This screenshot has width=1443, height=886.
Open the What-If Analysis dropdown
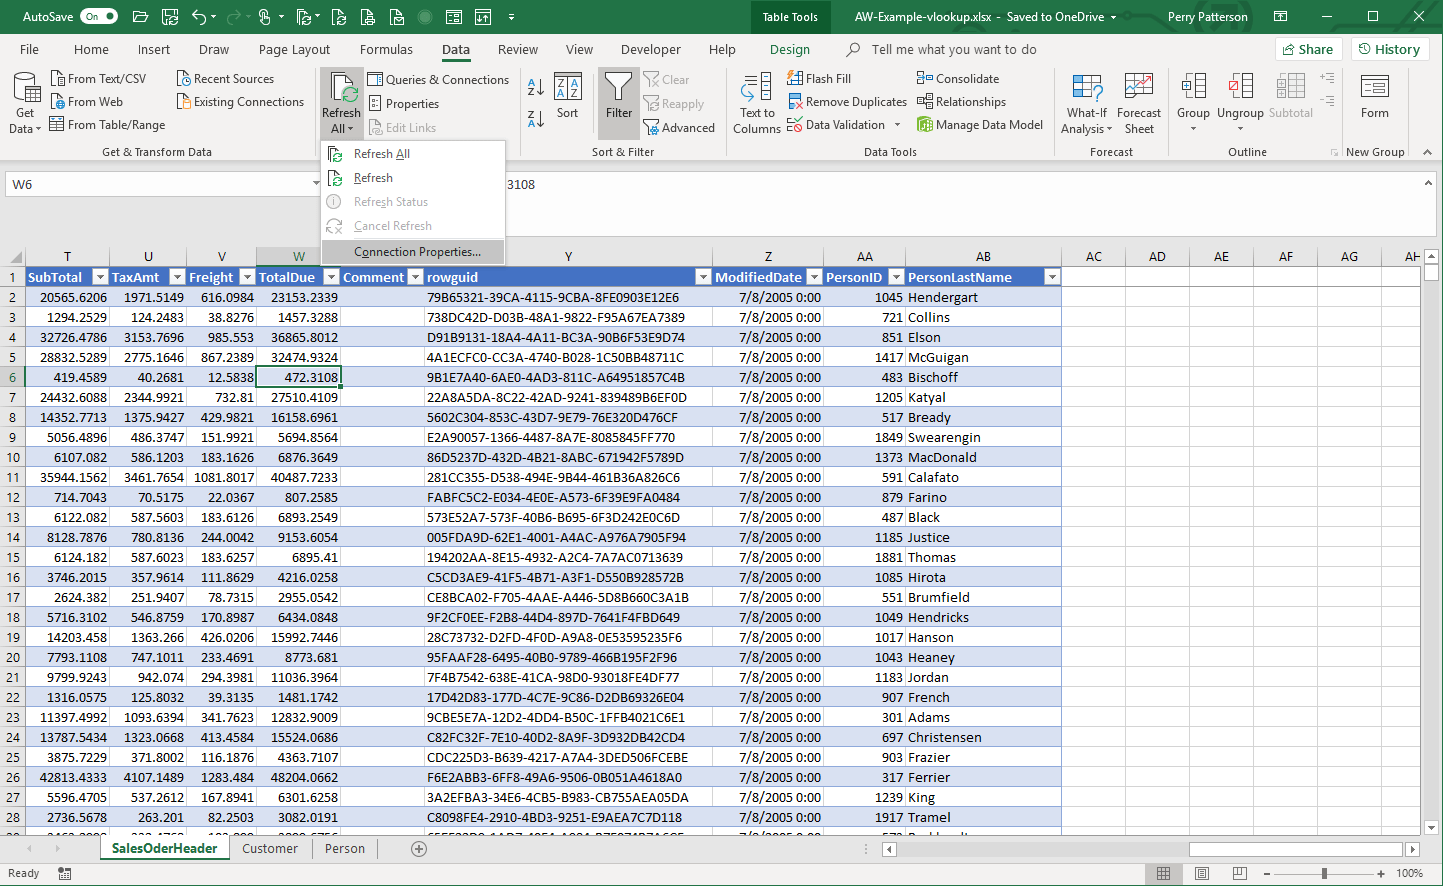(1087, 103)
